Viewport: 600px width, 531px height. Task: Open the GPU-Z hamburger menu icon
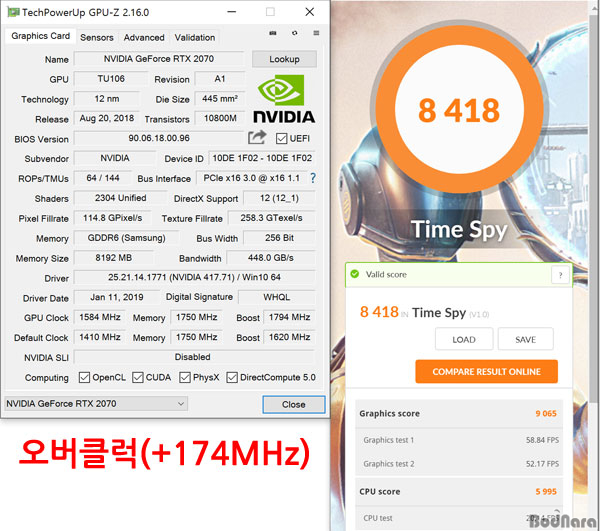[x=316, y=33]
